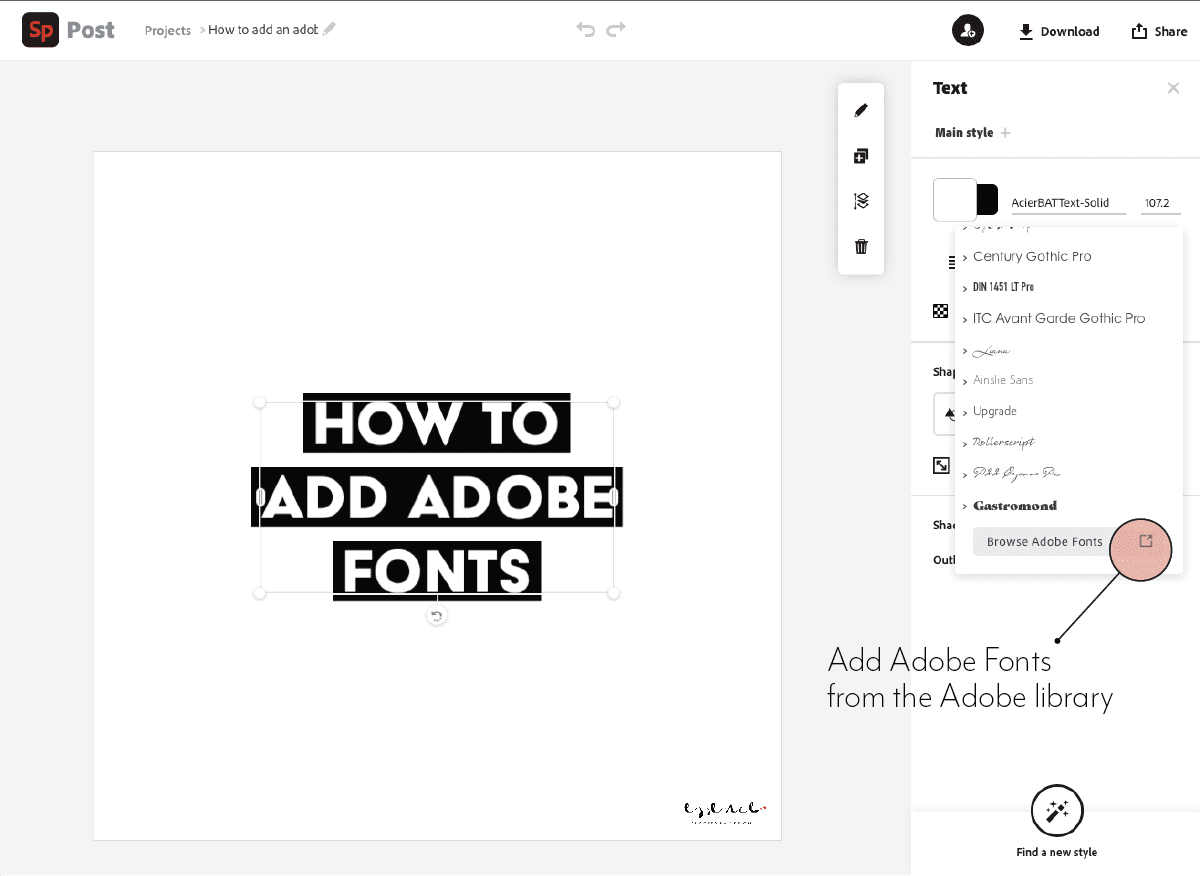Click Browse Adobe Fonts
Image resolution: width=1200 pixels, height=876 pixels.
[x=1043, y=541]
